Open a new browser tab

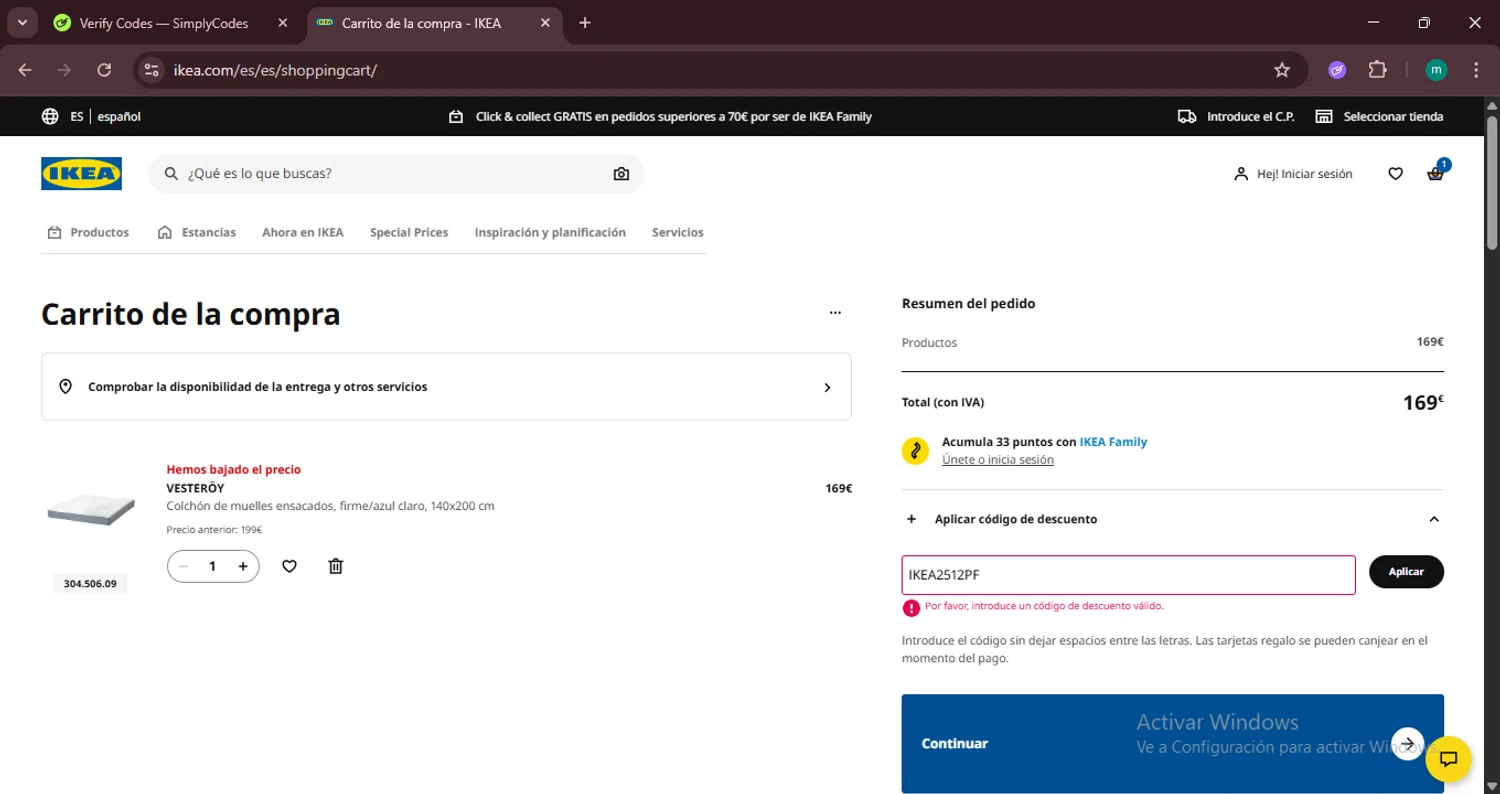pos(585,23)
